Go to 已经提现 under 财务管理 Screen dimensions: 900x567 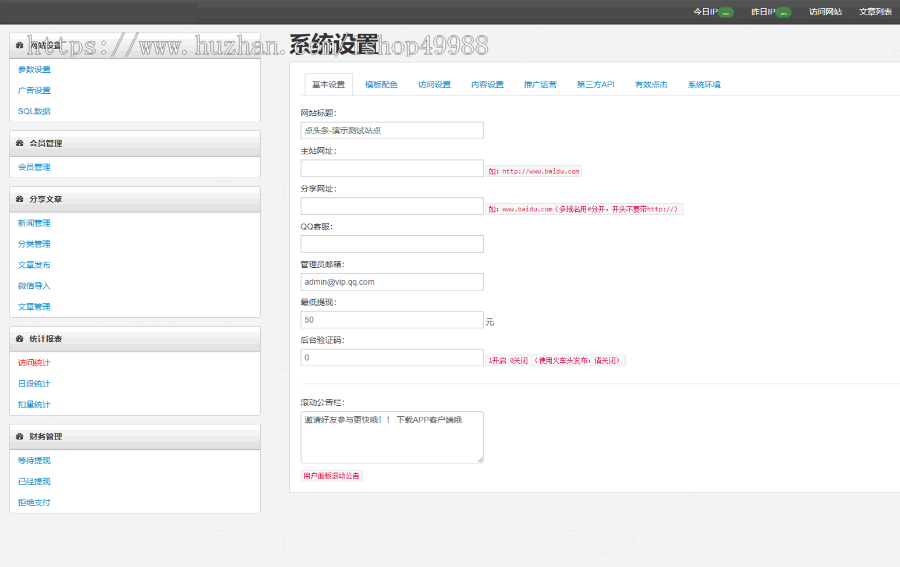click(x=34, y=481)
